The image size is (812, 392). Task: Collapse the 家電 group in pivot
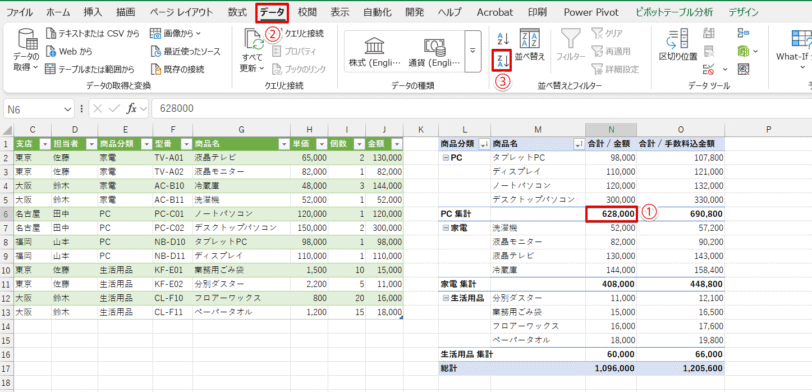tap(446, 228)
